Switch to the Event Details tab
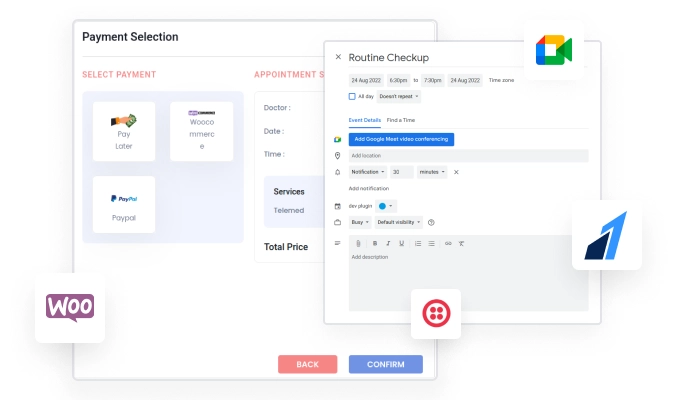684x400 pixels. pyautogui.click(x=365, y=120)
